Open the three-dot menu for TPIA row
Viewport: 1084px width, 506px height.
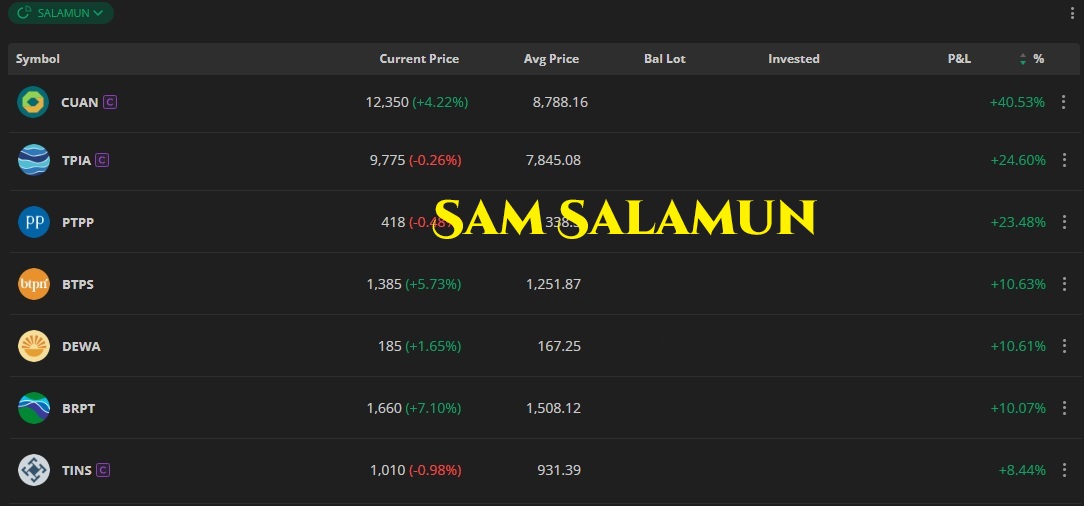(1064, 160)
